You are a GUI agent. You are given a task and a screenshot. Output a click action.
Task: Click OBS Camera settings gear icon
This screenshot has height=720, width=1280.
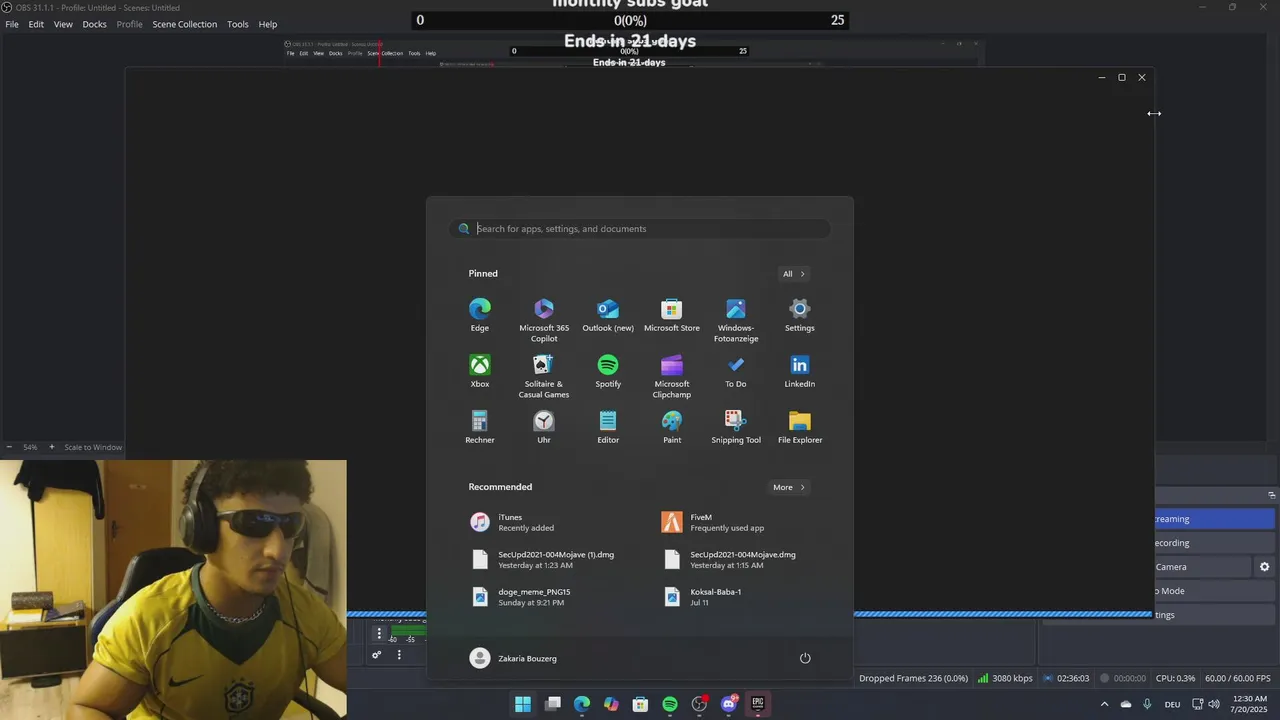1264,567
